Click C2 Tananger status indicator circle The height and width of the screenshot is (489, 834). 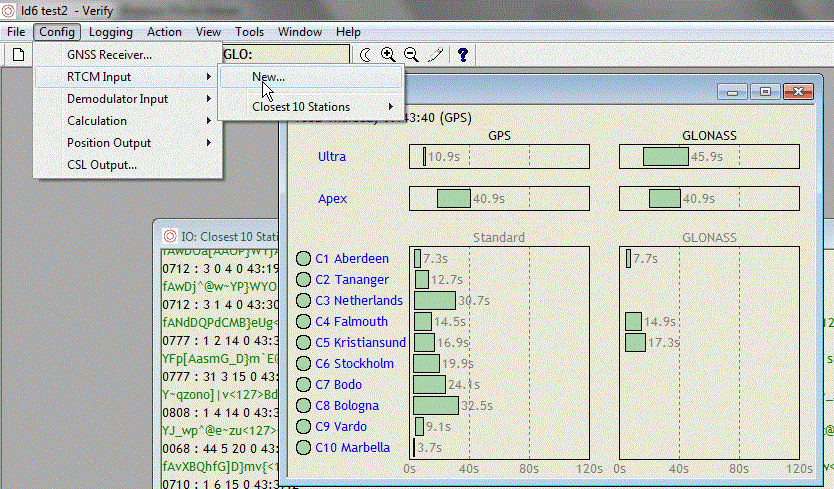(x=303, y=279)
